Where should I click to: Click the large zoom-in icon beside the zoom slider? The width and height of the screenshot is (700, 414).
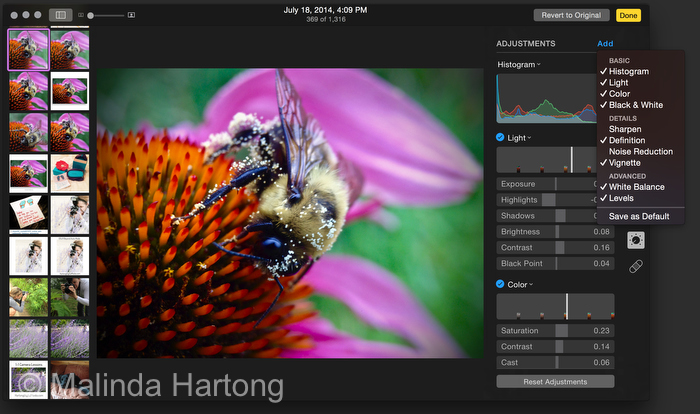pyautogui.click(x=131, y=15)
